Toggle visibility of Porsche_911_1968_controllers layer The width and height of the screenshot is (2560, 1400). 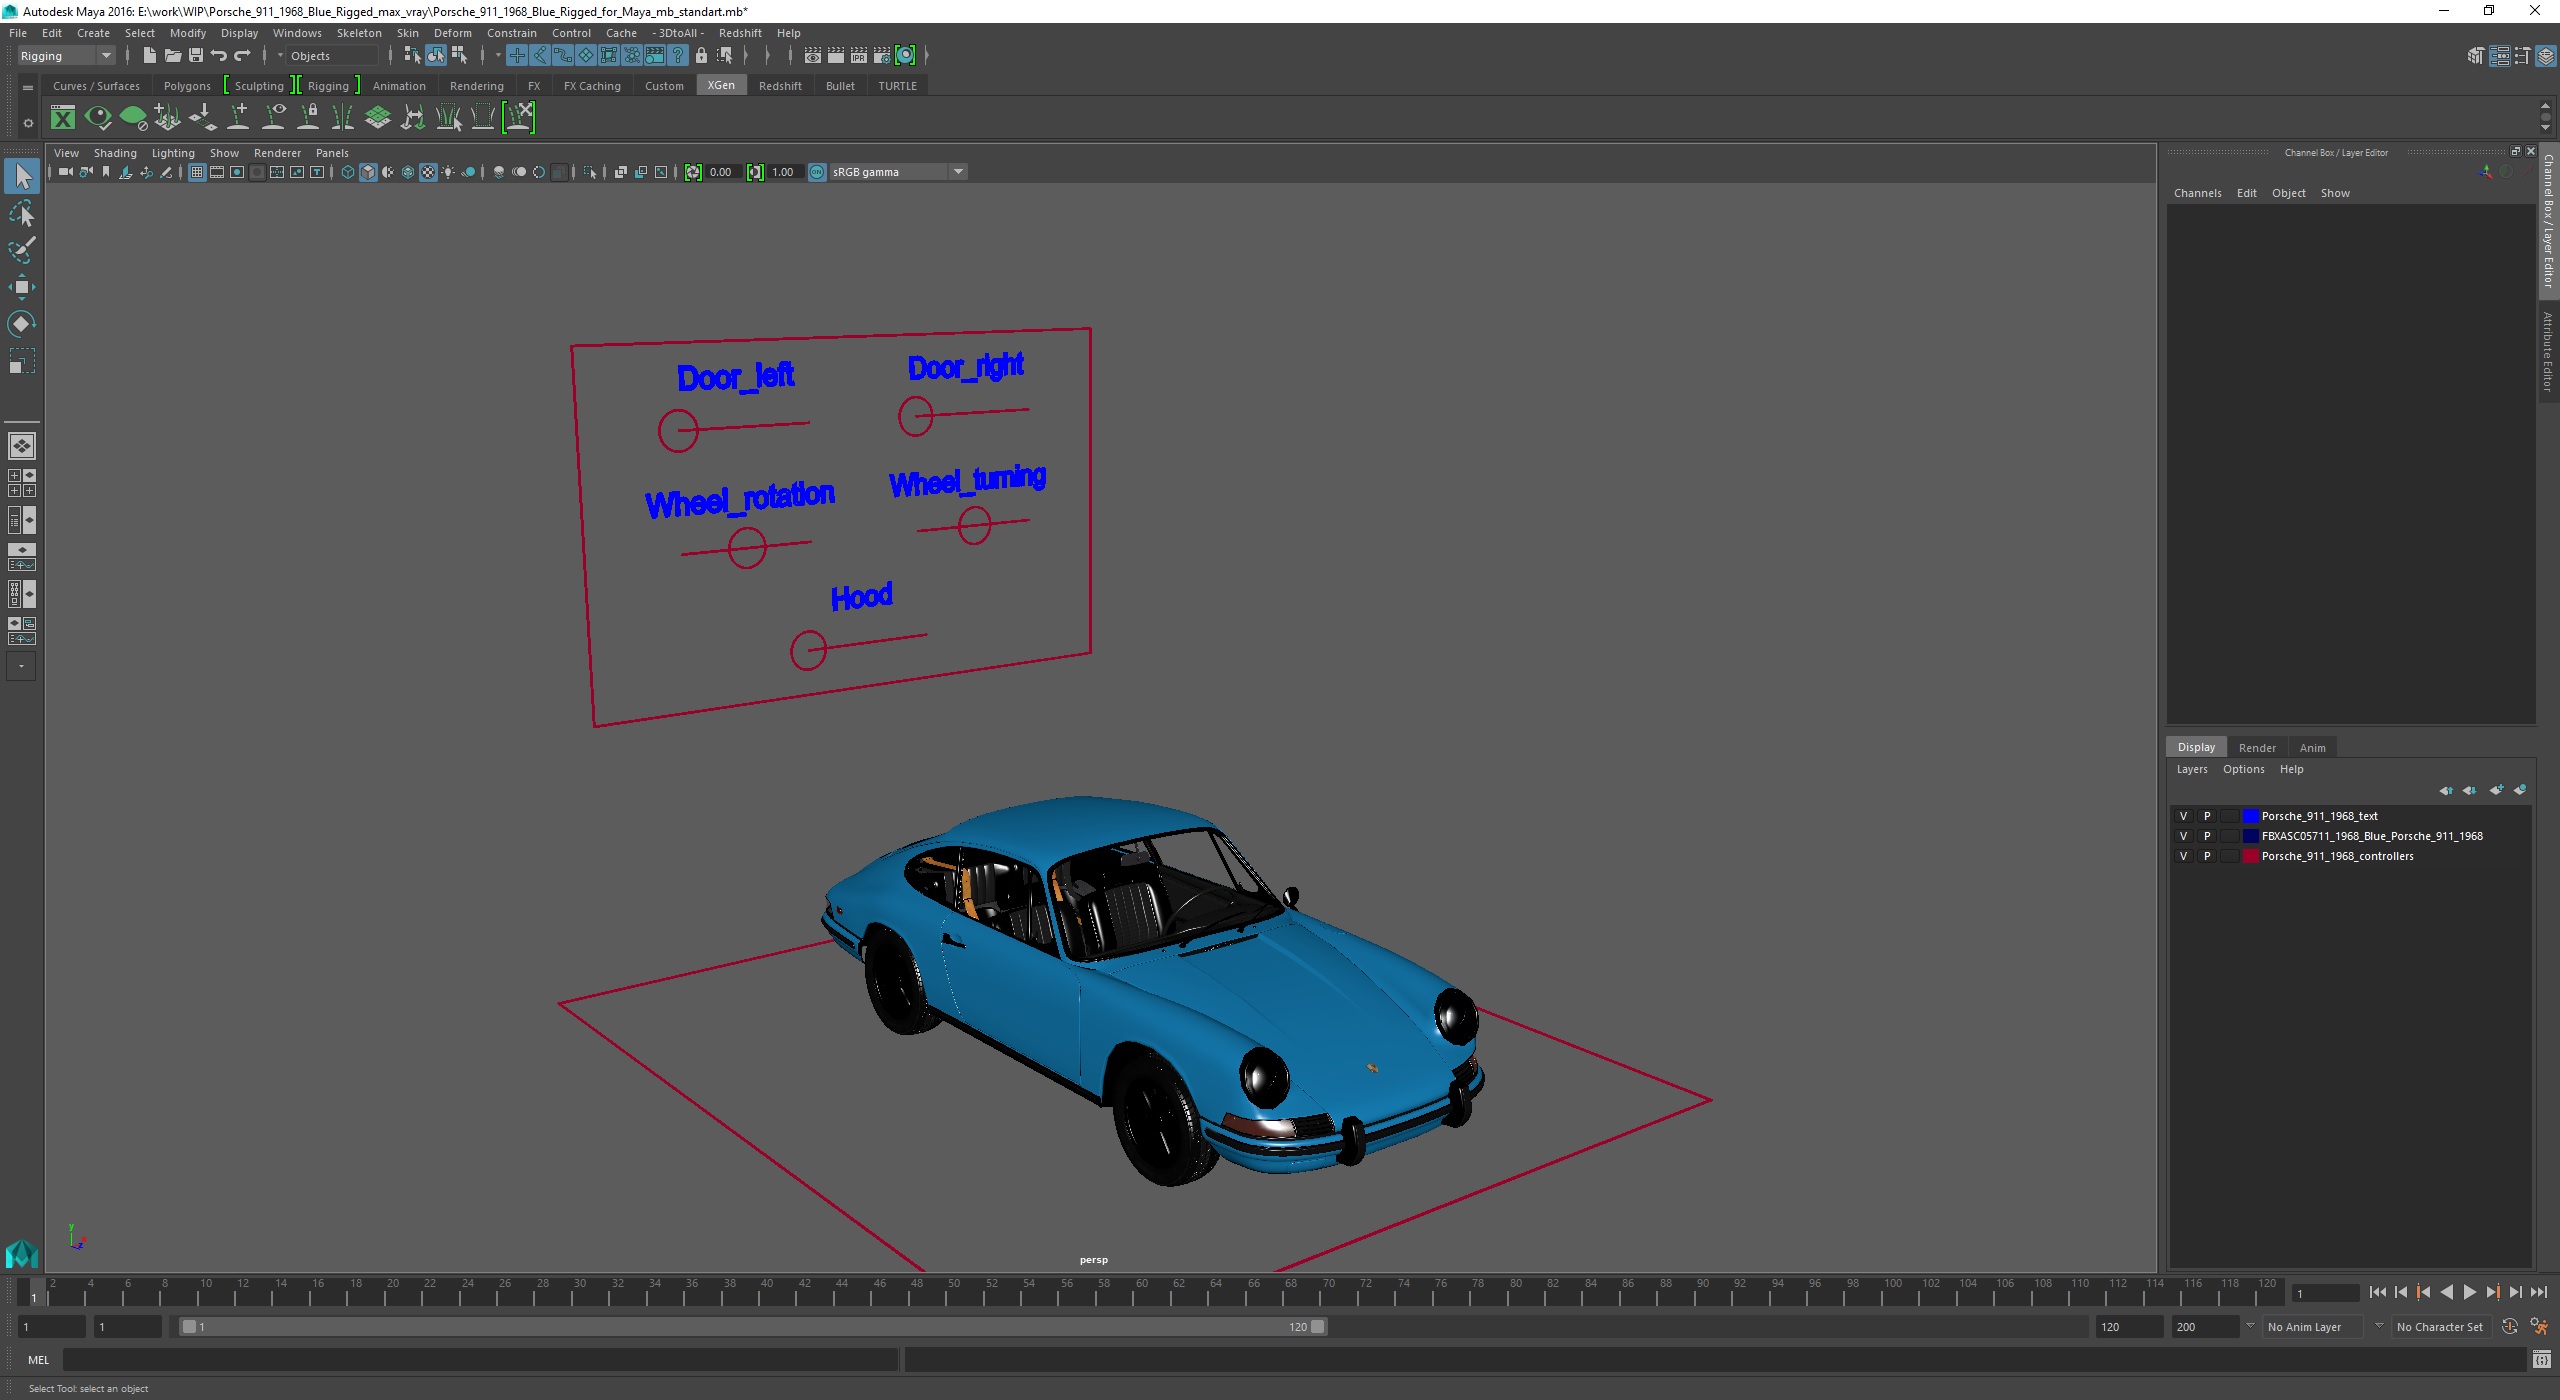coord(2181,855)
